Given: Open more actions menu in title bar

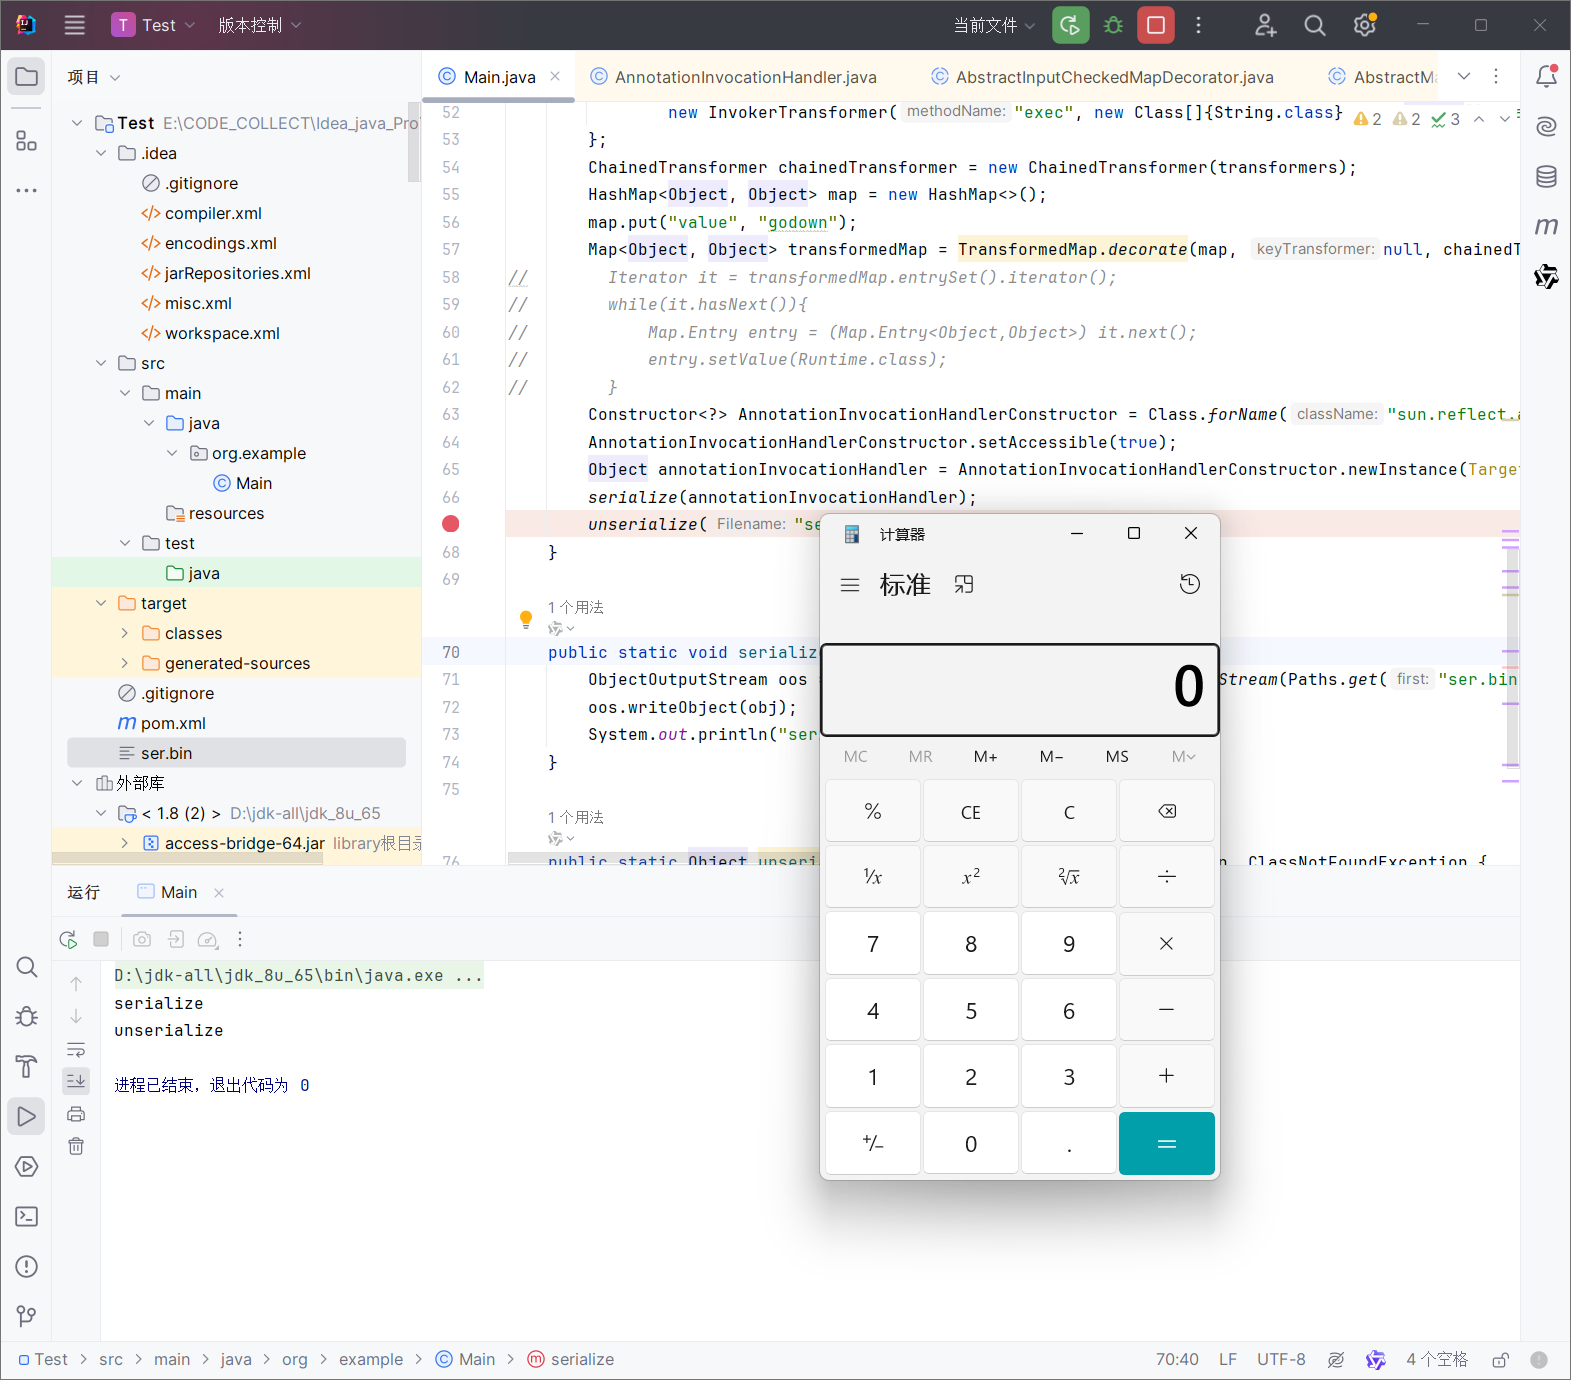Looking at the screenshot, I should point(1198,25).
